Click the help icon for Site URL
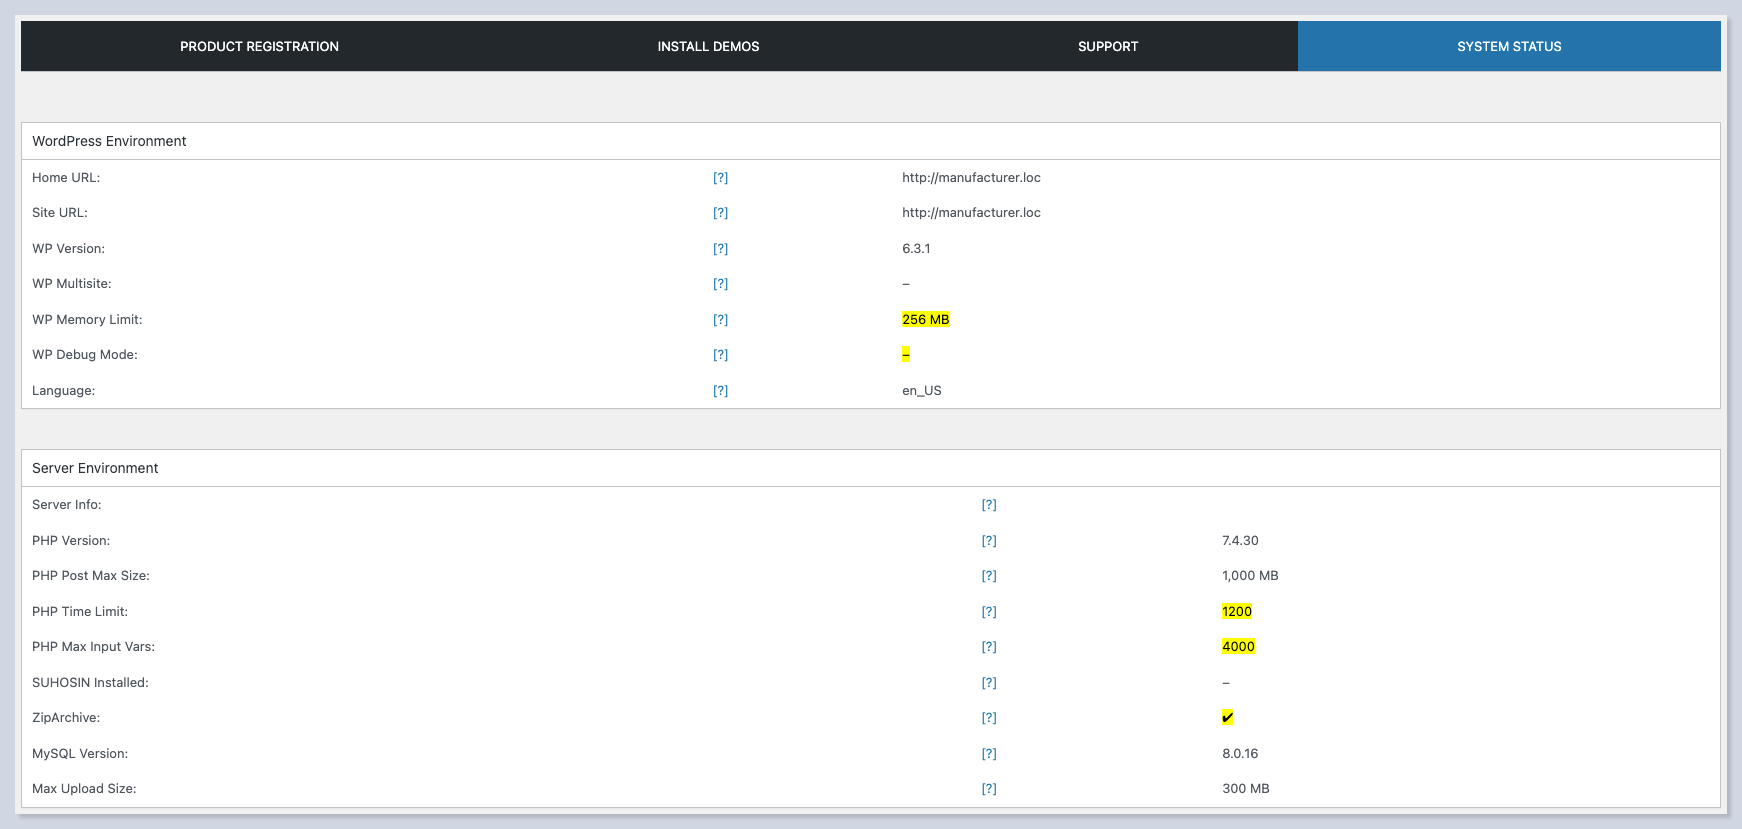 [x=720, y=213]
